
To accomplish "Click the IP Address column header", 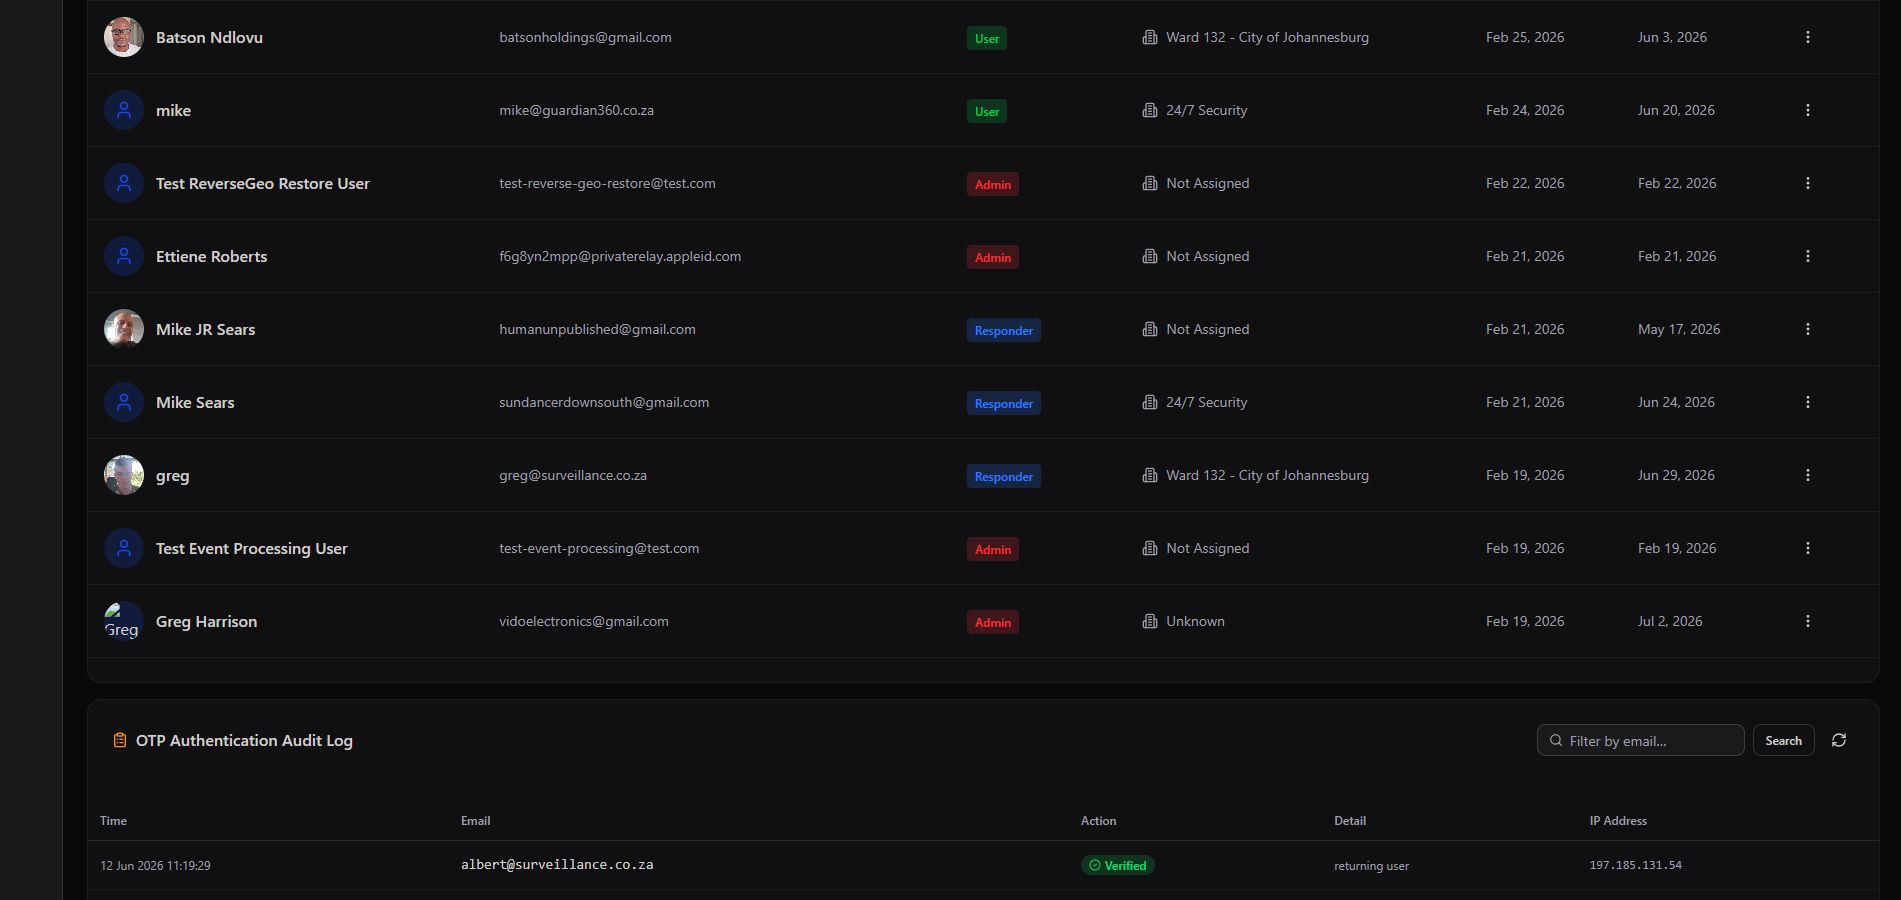I will coord(1617,821).
